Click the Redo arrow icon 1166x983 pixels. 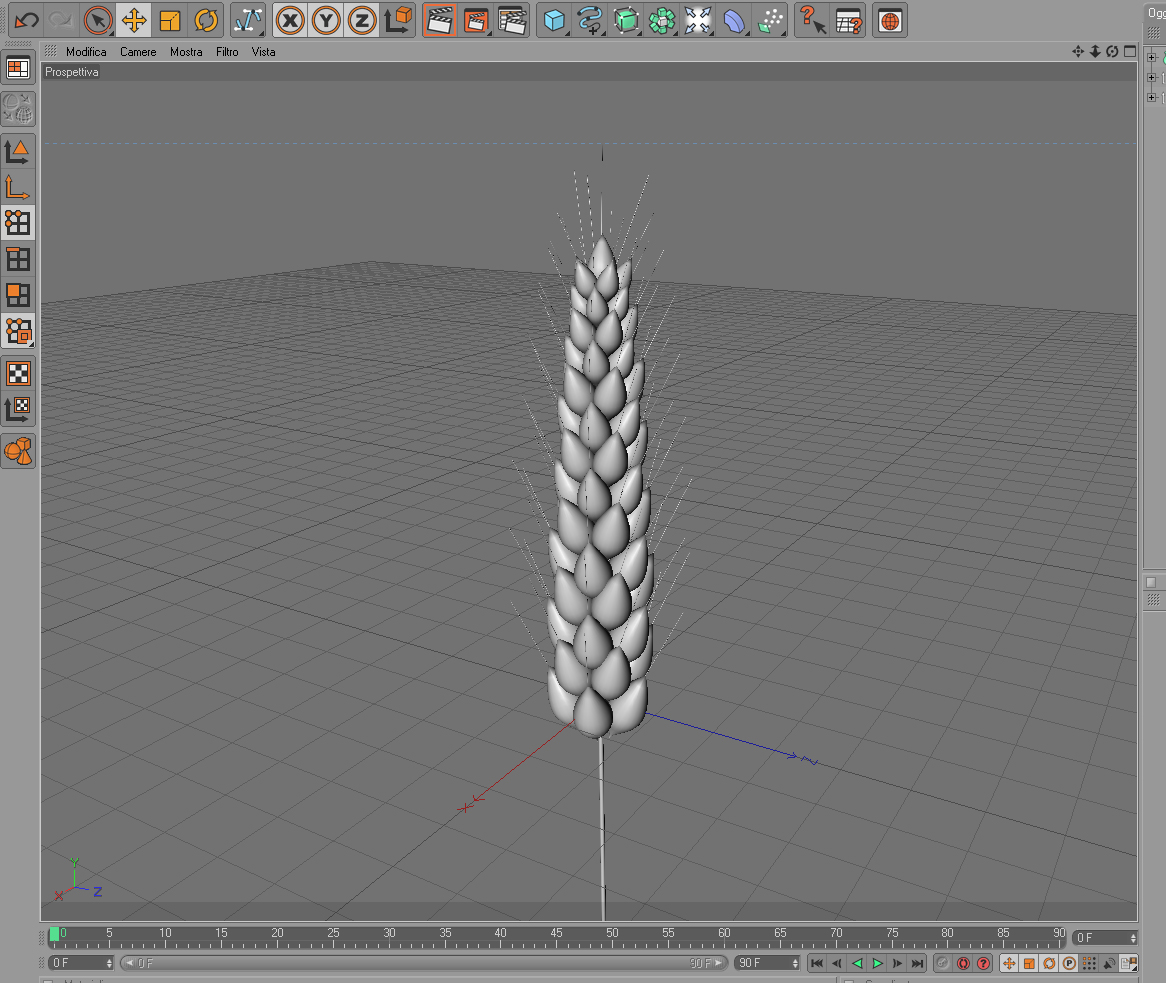pos(61,20)
